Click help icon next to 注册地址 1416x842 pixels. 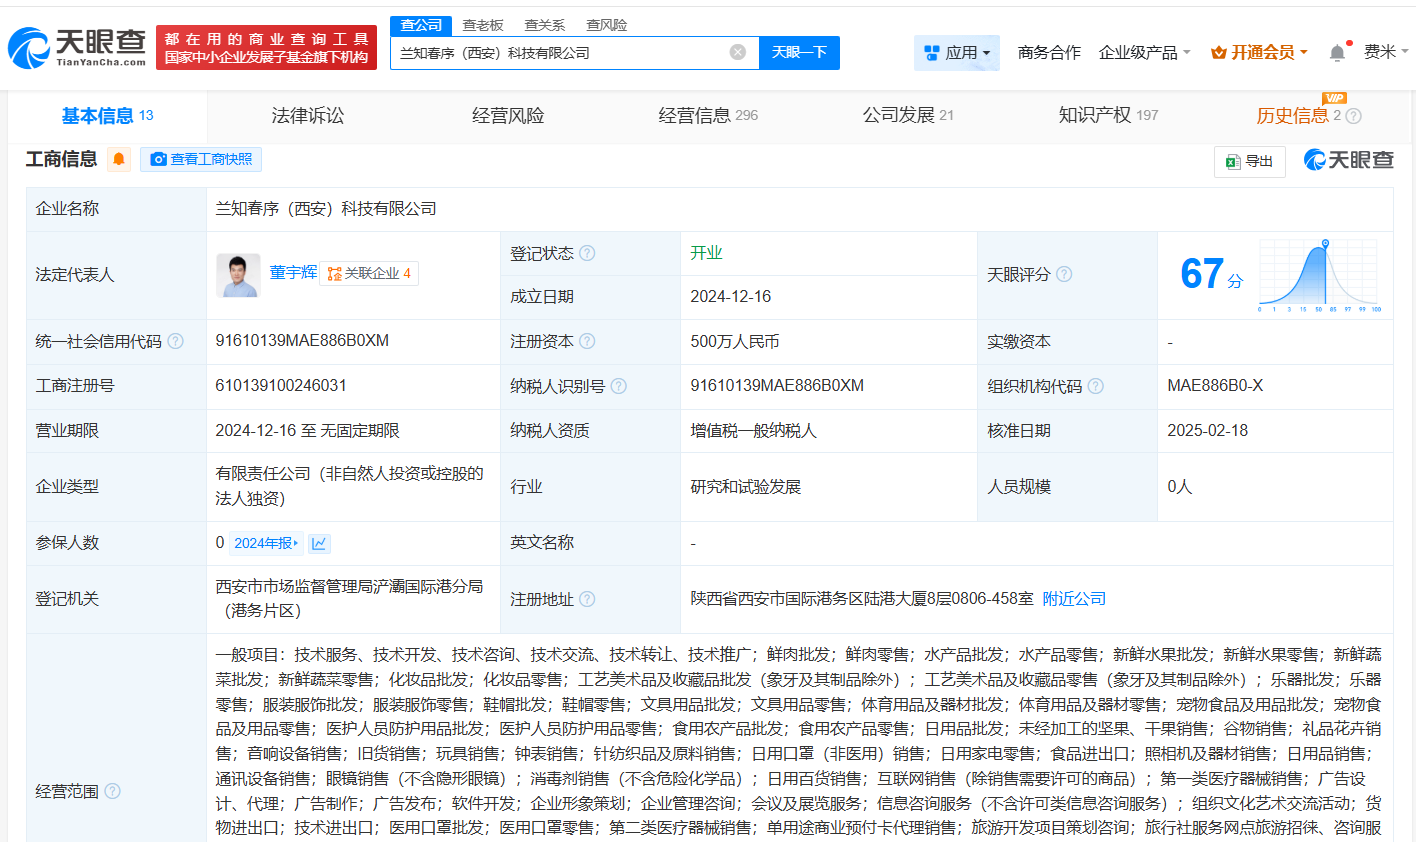[x=587, y=599]
